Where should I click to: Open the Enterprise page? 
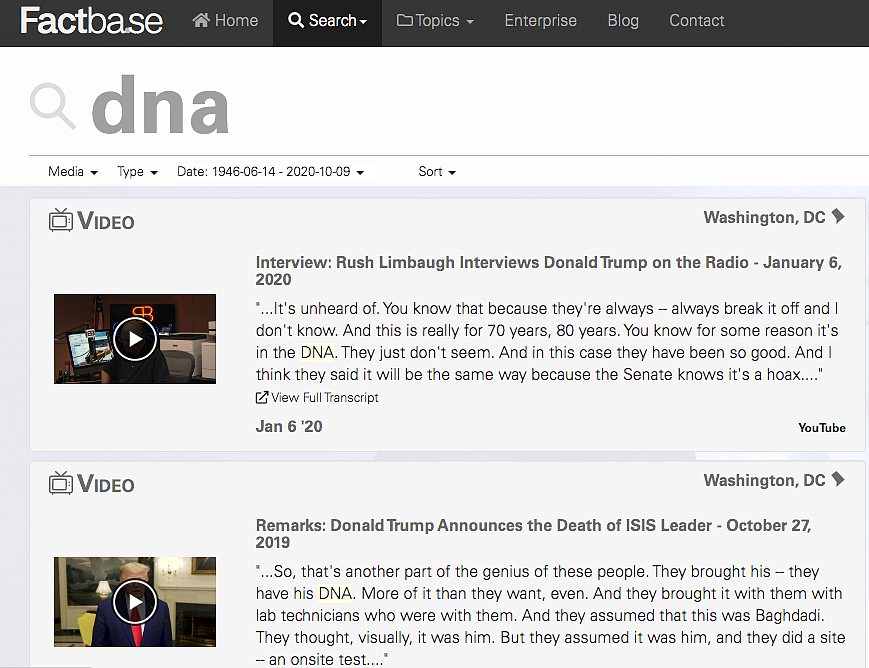(x=540, y=21)
